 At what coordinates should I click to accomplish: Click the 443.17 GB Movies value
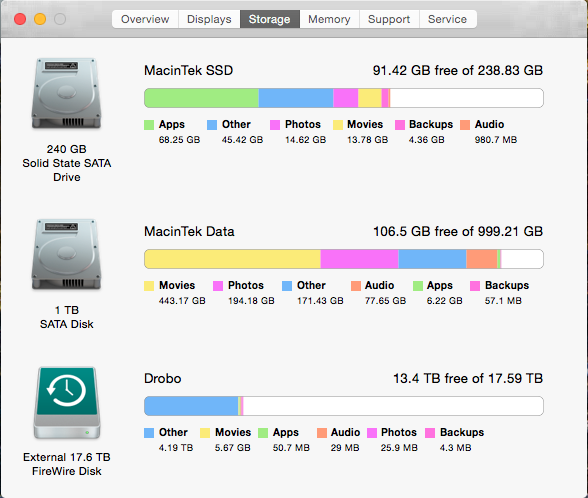click(x=182, y=301)
